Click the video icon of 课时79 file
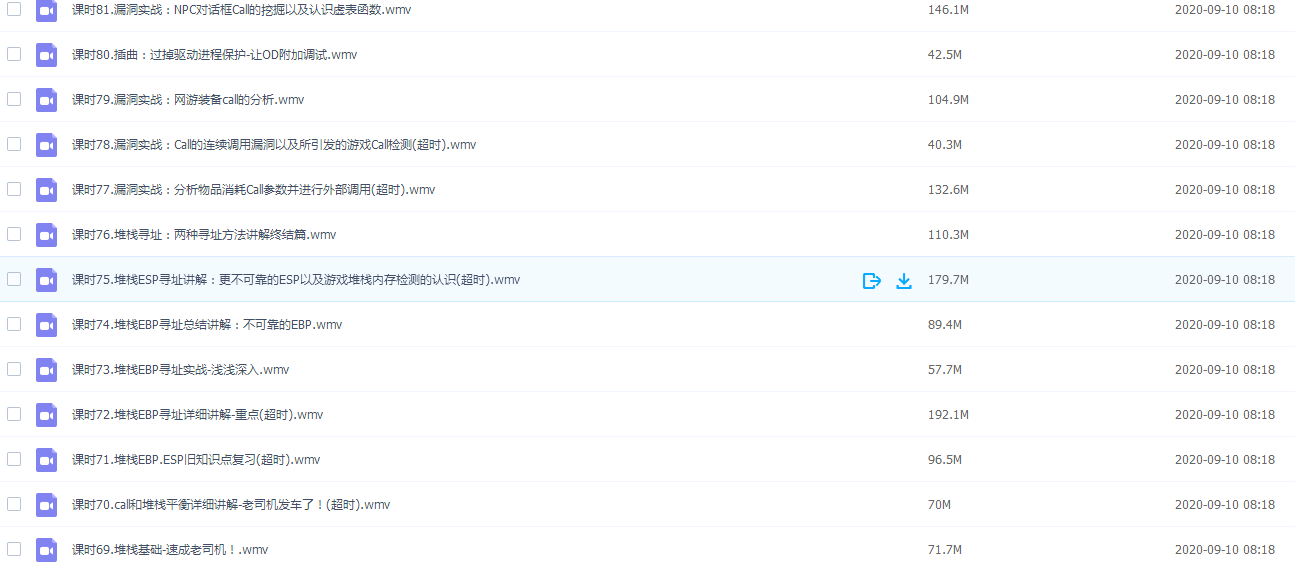The width and height of the screenshot is (1295, 568). click(46, 100)
